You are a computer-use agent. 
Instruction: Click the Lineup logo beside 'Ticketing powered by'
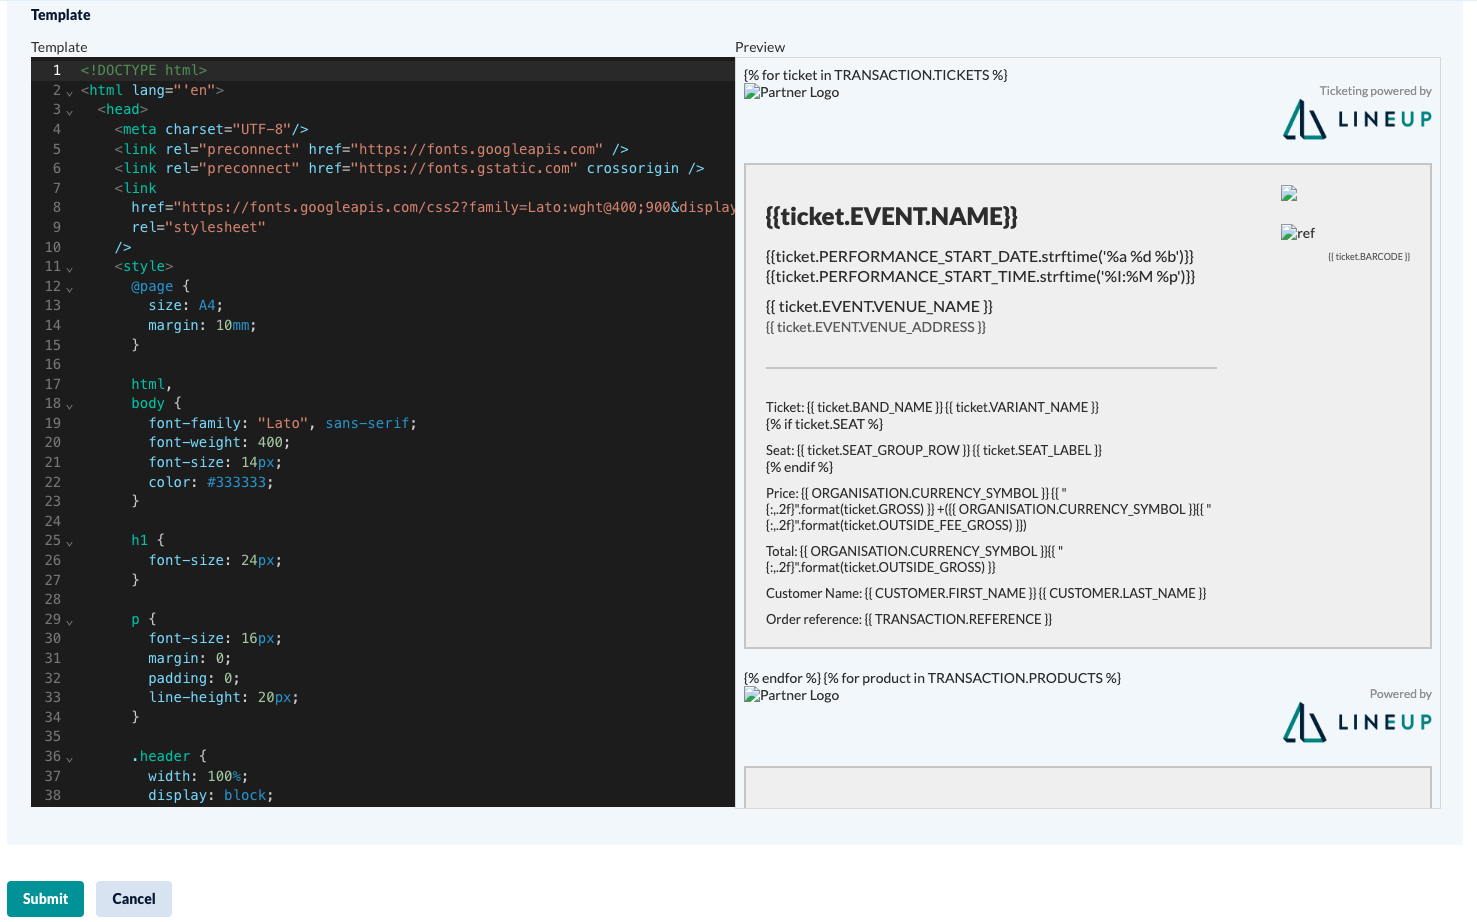[x=1357, y=119]
